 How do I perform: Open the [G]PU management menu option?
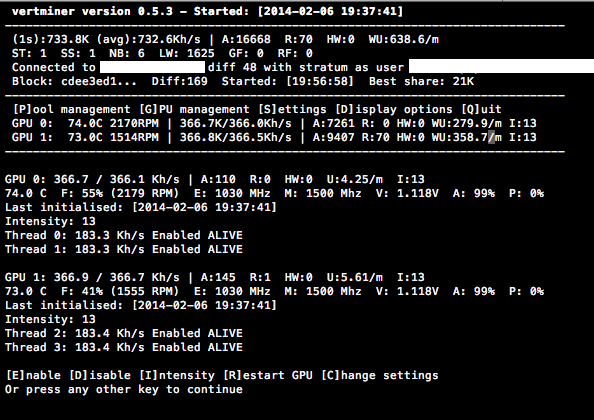click(194, 109)
